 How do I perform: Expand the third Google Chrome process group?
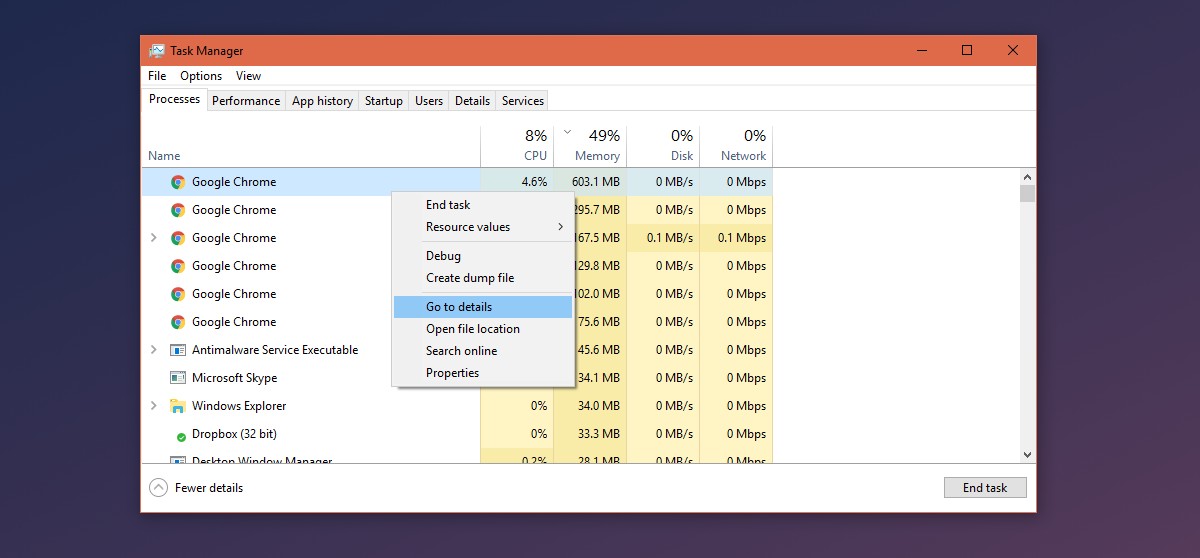point(153,238)
